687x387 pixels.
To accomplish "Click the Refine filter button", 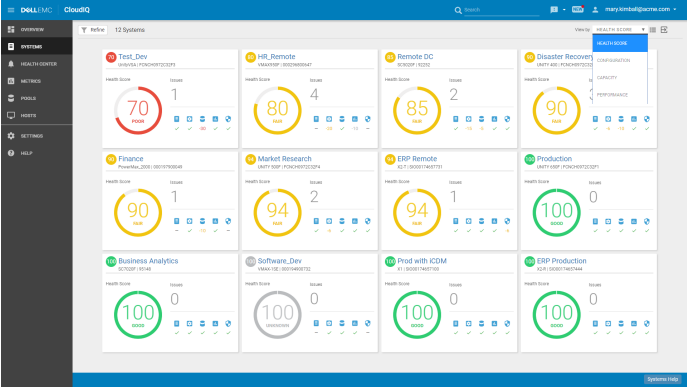I will pyautogui.click(x=93, y=30).
